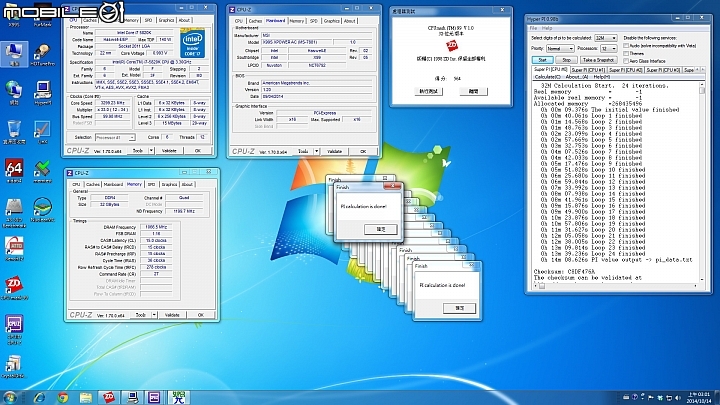Click the Start button in Hyper PI
This screenshot has height=405, width=720.
click(542, 60)
